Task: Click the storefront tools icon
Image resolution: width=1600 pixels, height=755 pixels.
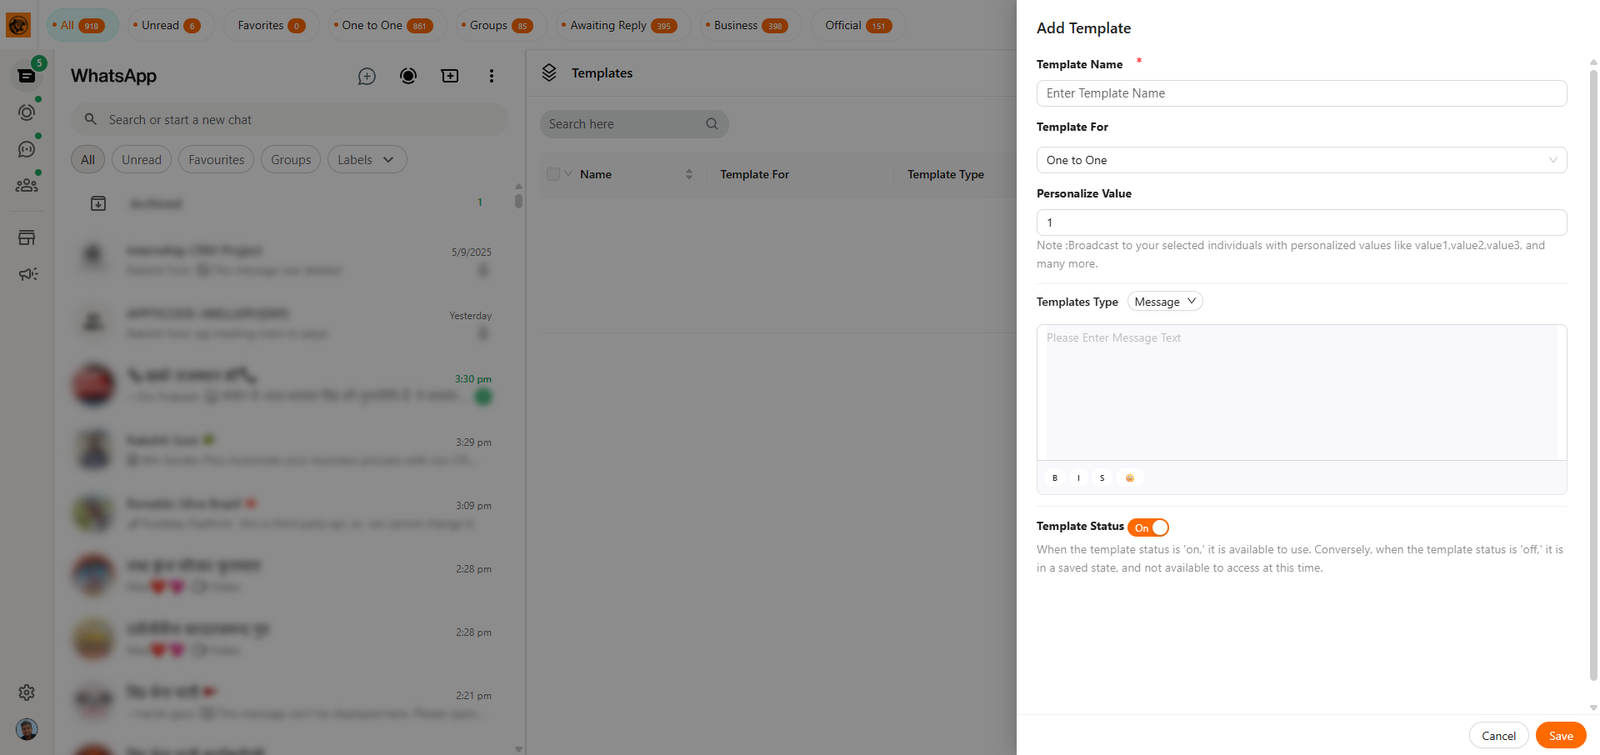Action: 27,238
